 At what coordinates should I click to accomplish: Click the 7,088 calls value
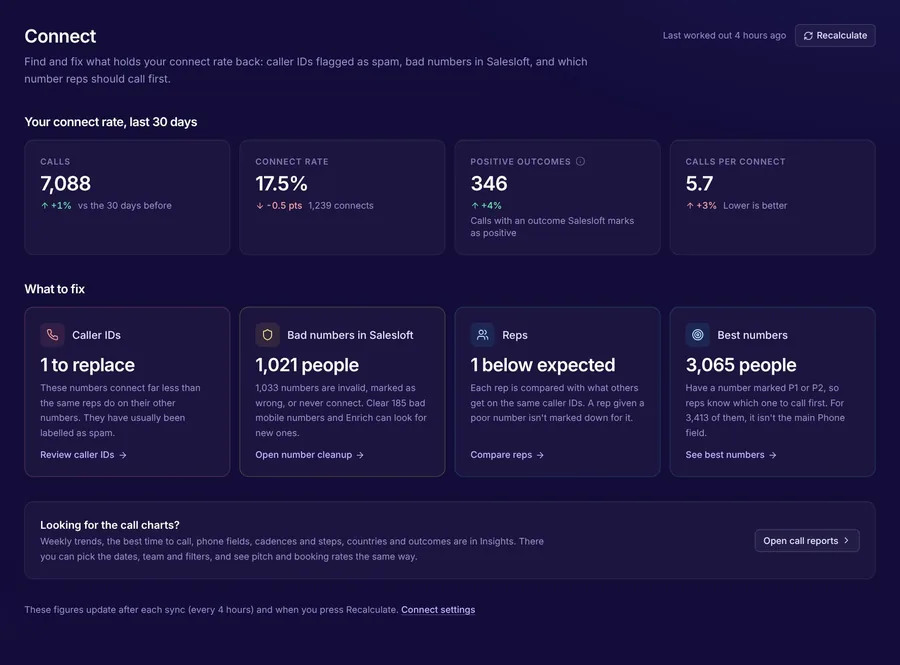pyautogui.click(x=65, y=184)
